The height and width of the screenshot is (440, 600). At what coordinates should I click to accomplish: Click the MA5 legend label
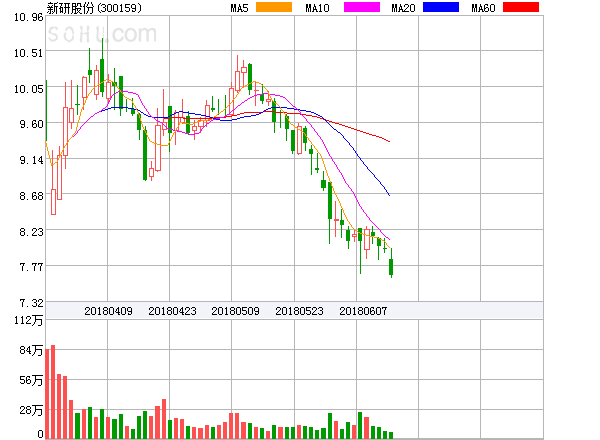tap(239, 8)
